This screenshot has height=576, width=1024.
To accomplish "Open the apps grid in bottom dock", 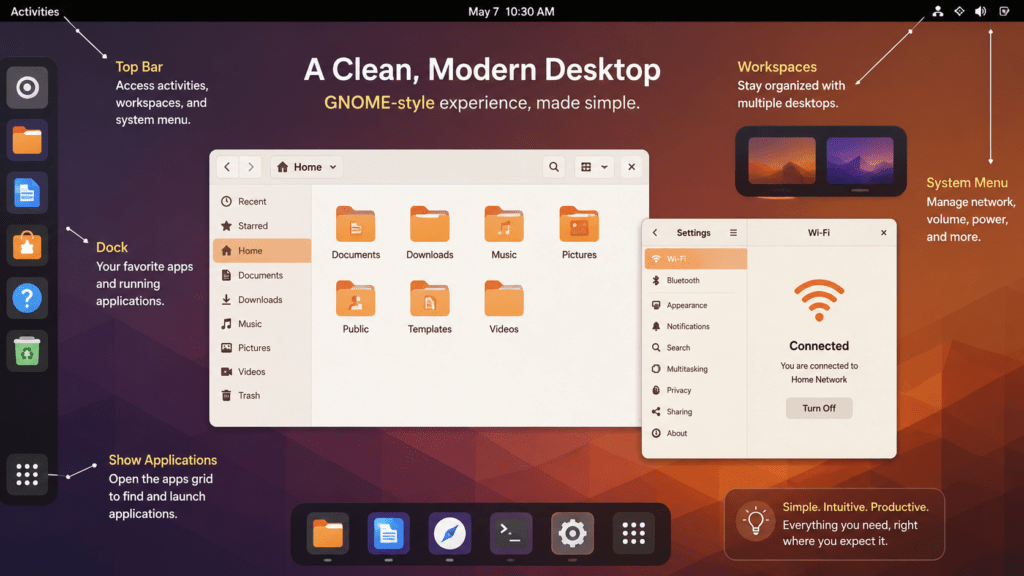I will tap(633, 534).
